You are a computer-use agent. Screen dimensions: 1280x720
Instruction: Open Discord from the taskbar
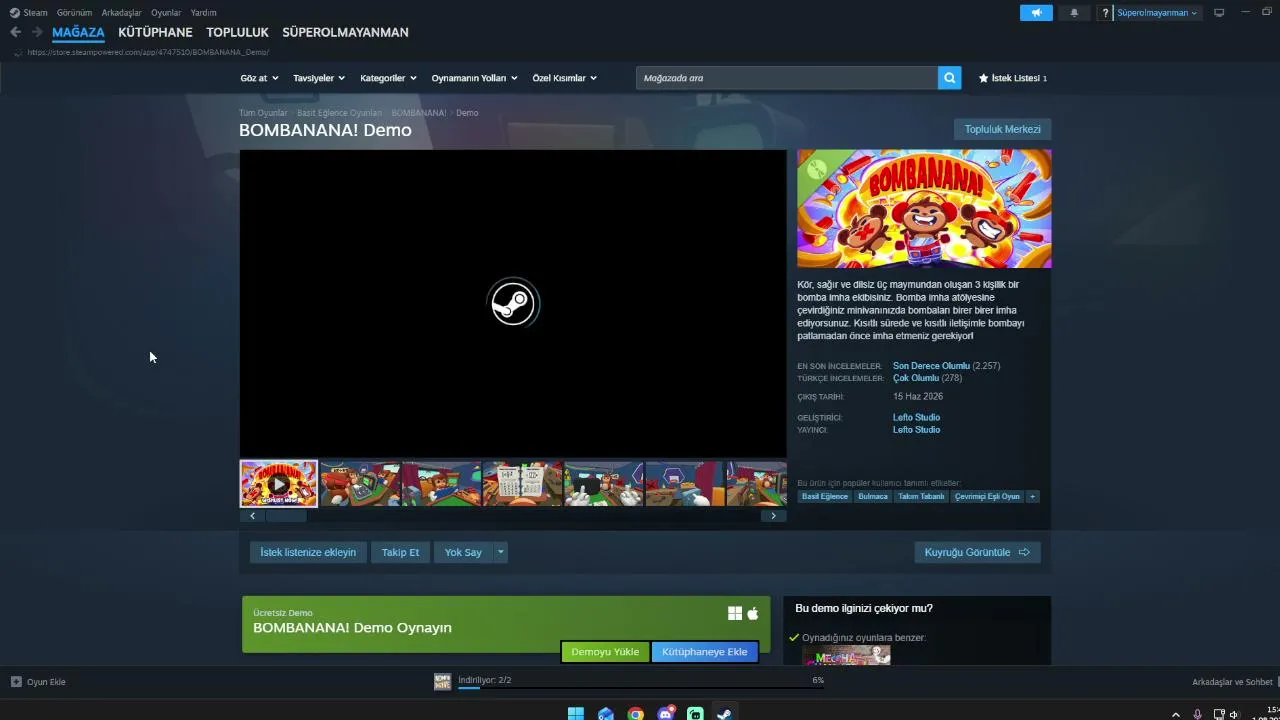(666, 714)
